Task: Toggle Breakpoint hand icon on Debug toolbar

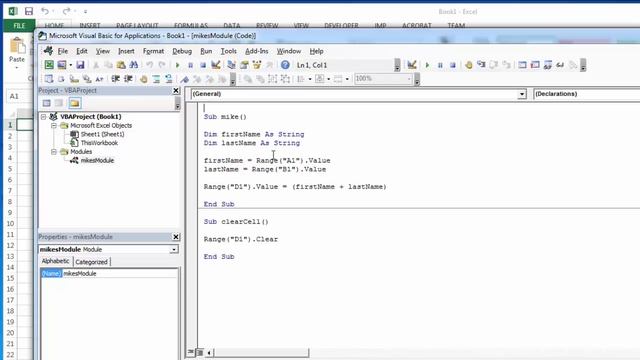Action: pyautogui.click(x=469, y=65)
